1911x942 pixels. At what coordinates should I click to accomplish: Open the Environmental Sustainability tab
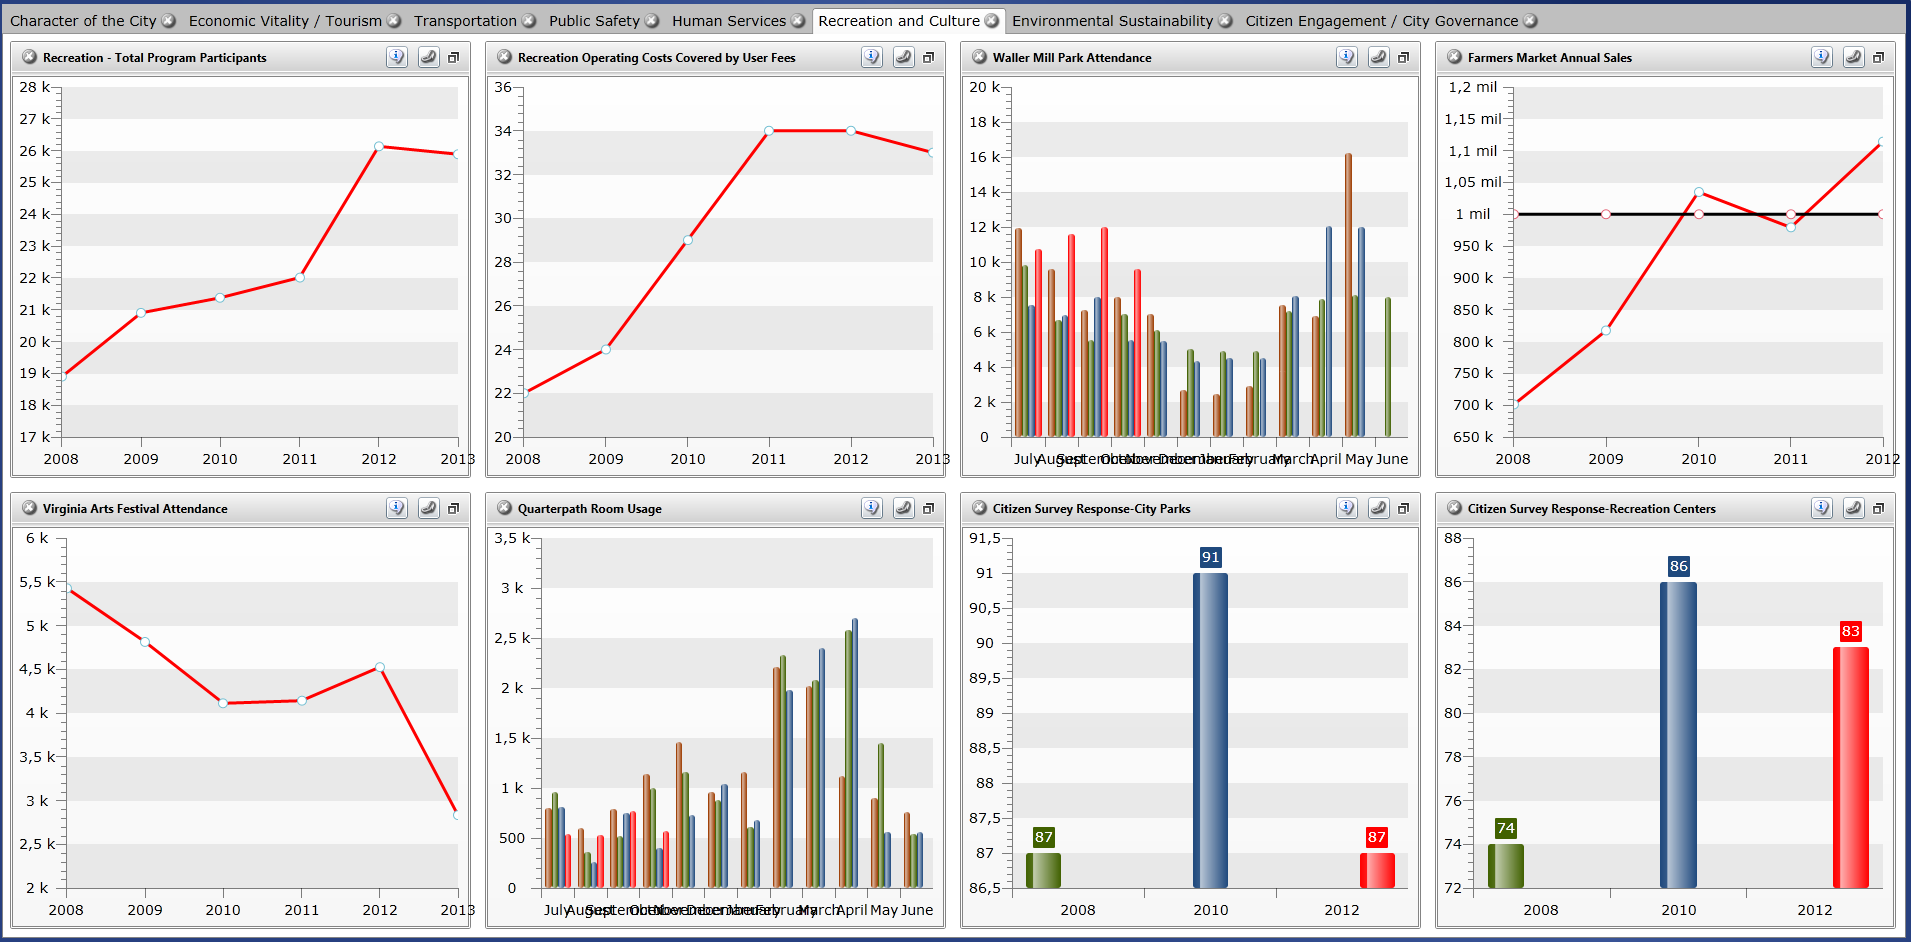tap(1112, 21)
